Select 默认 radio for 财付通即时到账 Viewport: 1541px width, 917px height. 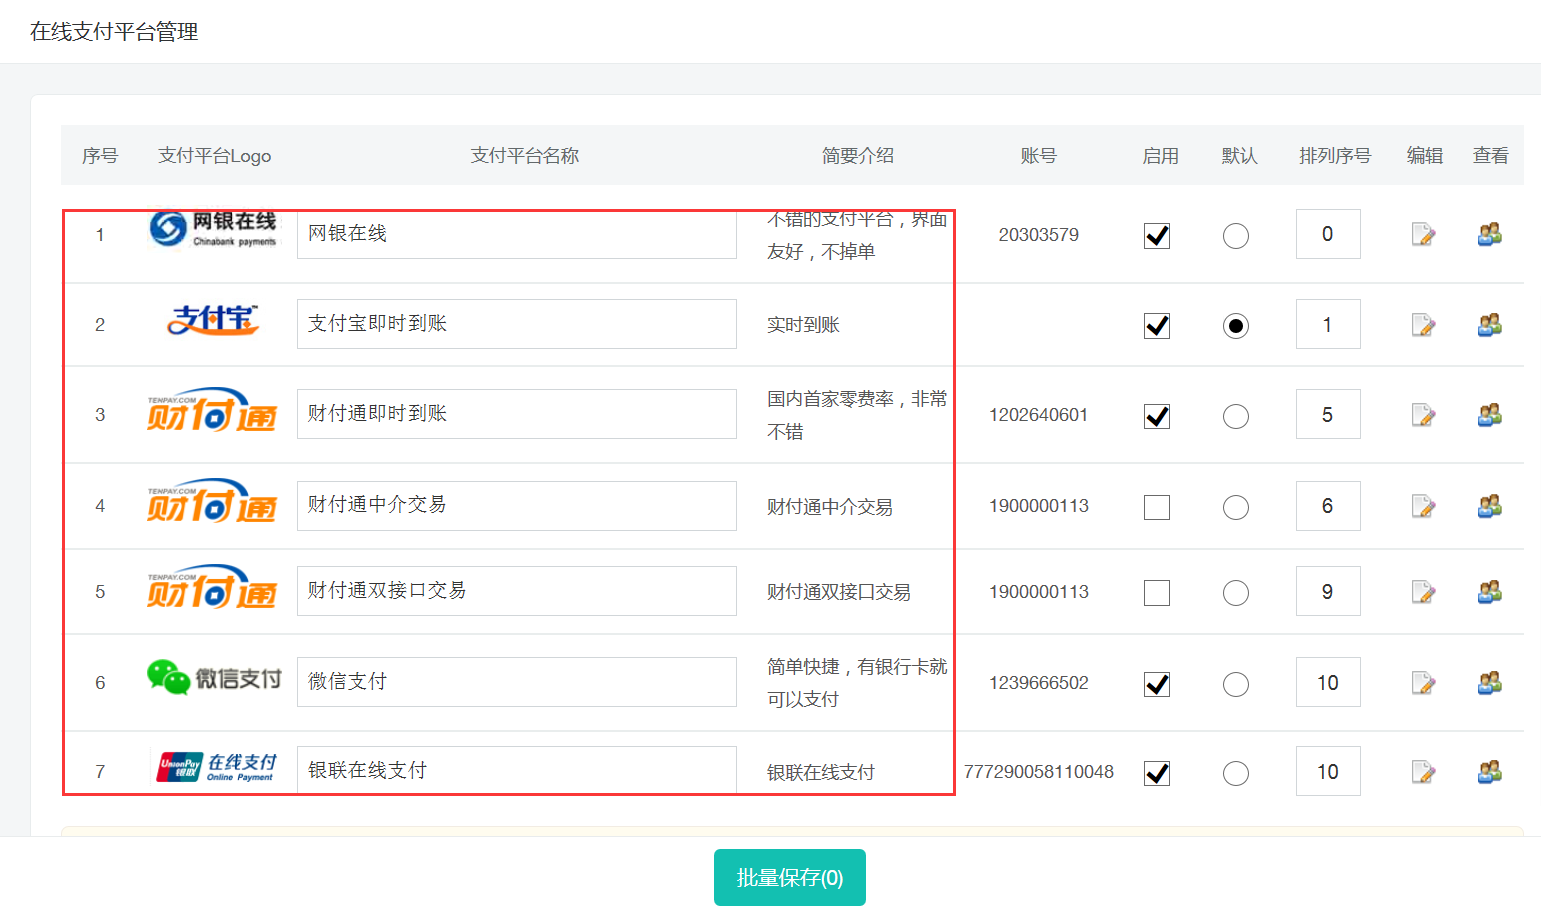coord(1236,416)
